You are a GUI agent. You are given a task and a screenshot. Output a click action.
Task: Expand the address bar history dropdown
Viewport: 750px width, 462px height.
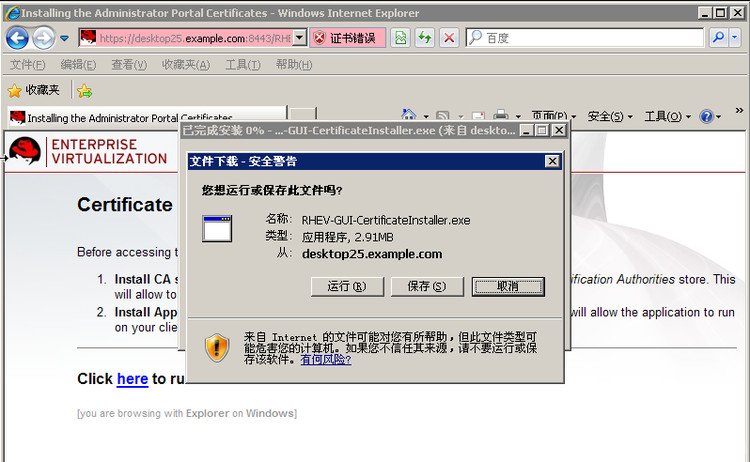[299, 37]
